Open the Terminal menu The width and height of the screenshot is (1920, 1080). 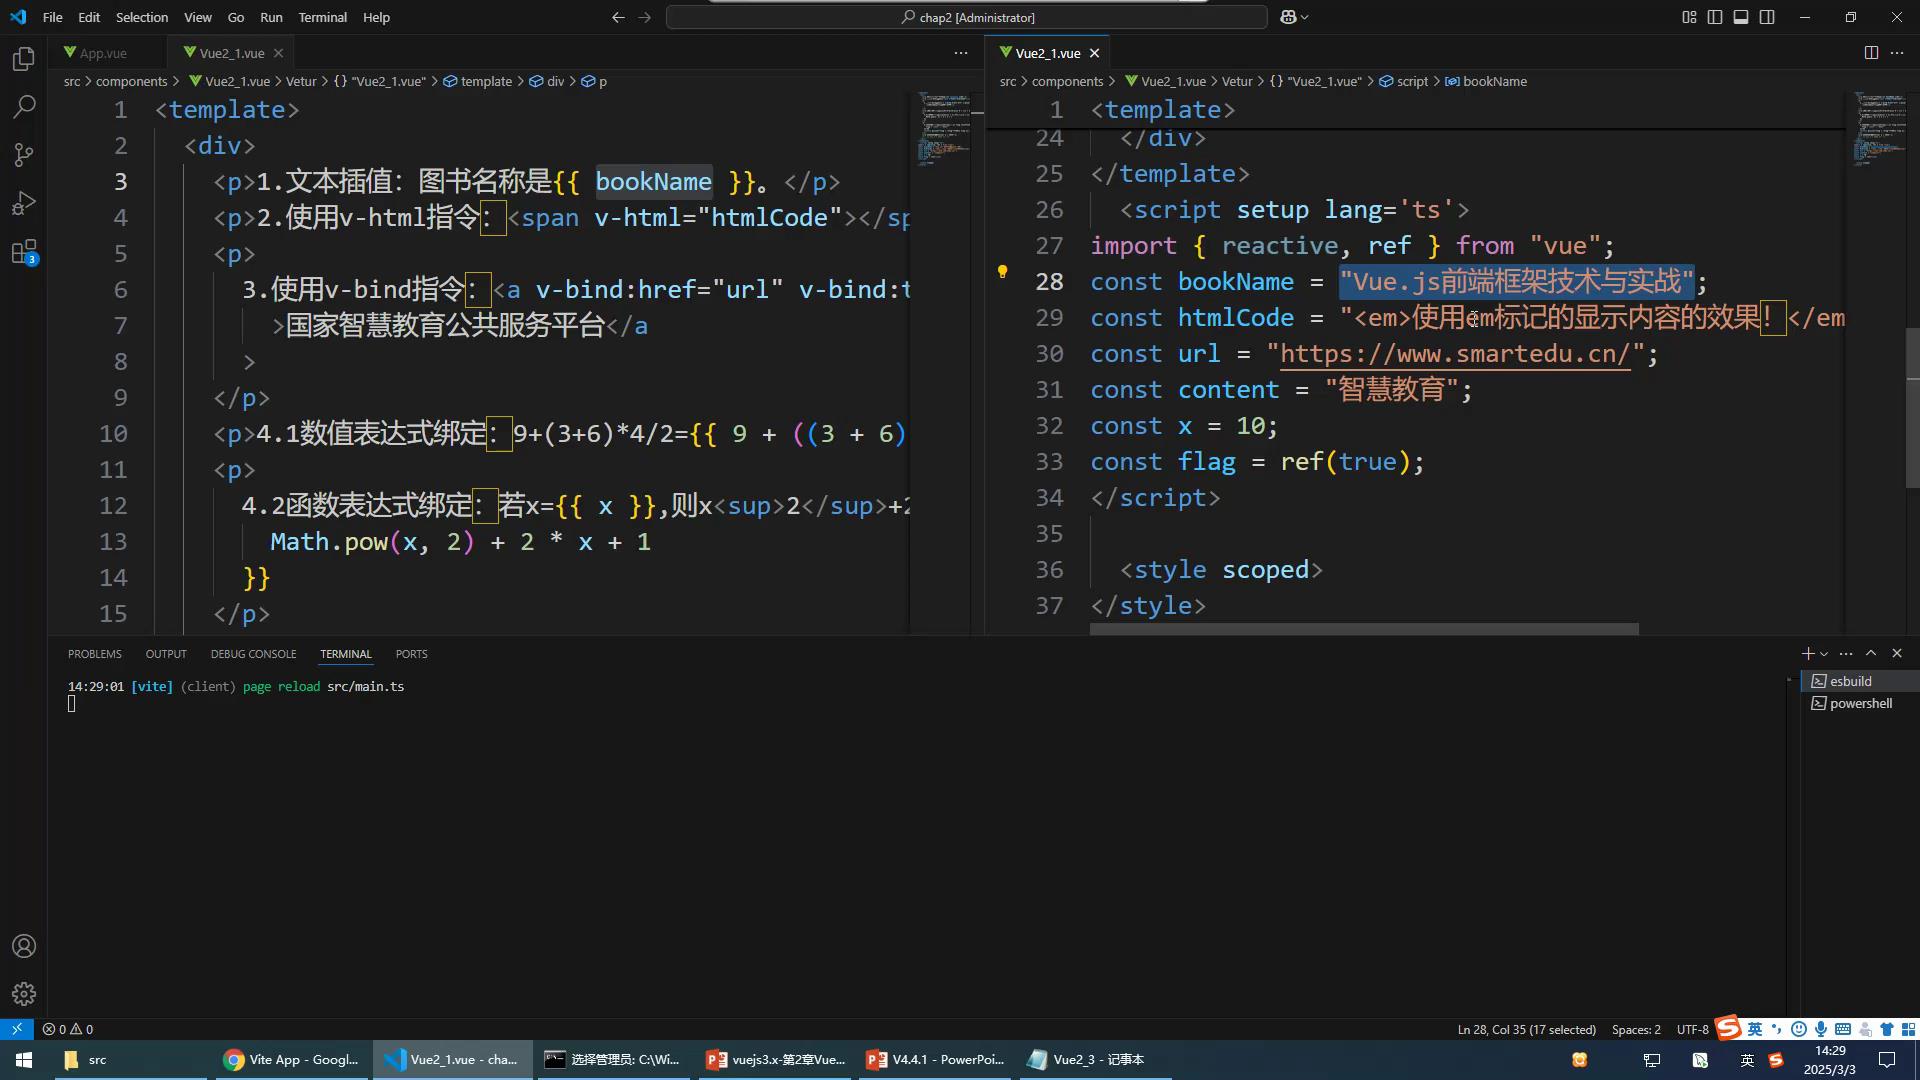(322, 17)
